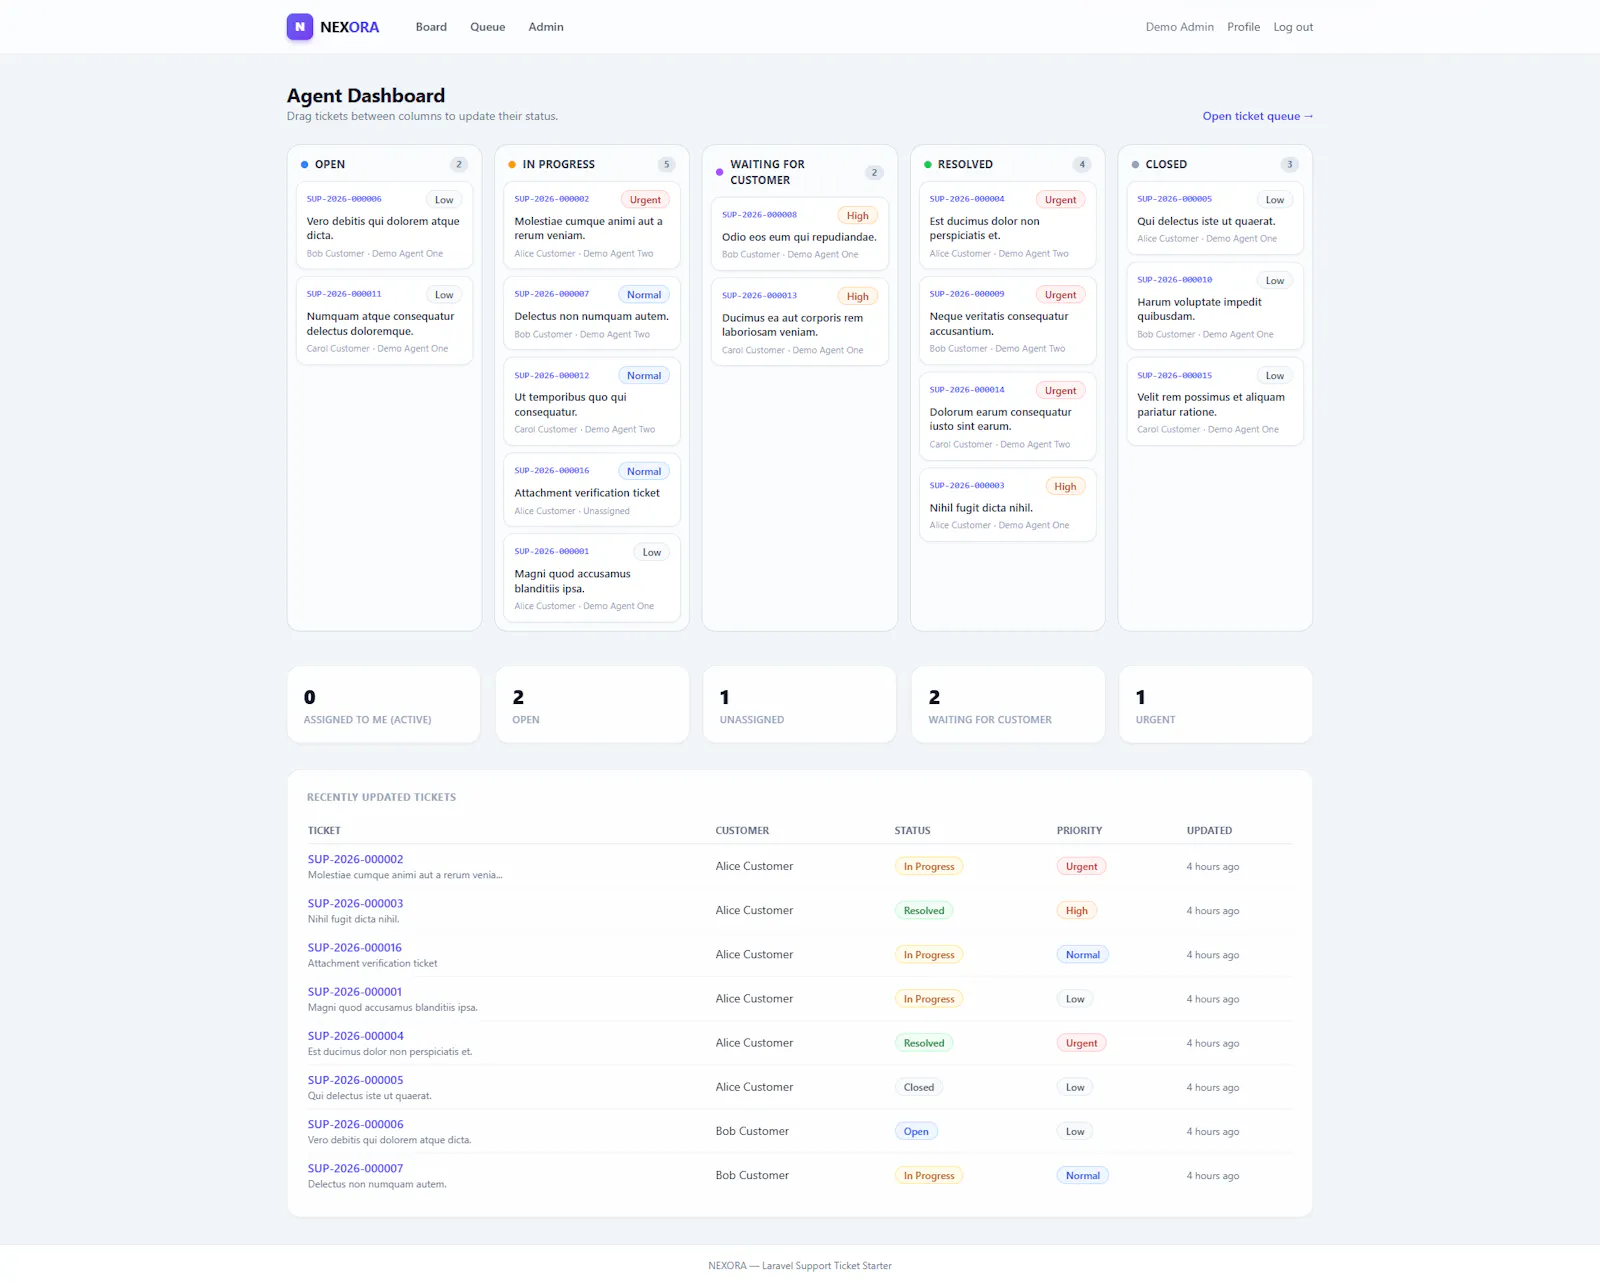This screenshot has width=1600, height=1285.
Task: Open SUP-2026-000007 link in recent tickets table
Action: coord(355,1168)
